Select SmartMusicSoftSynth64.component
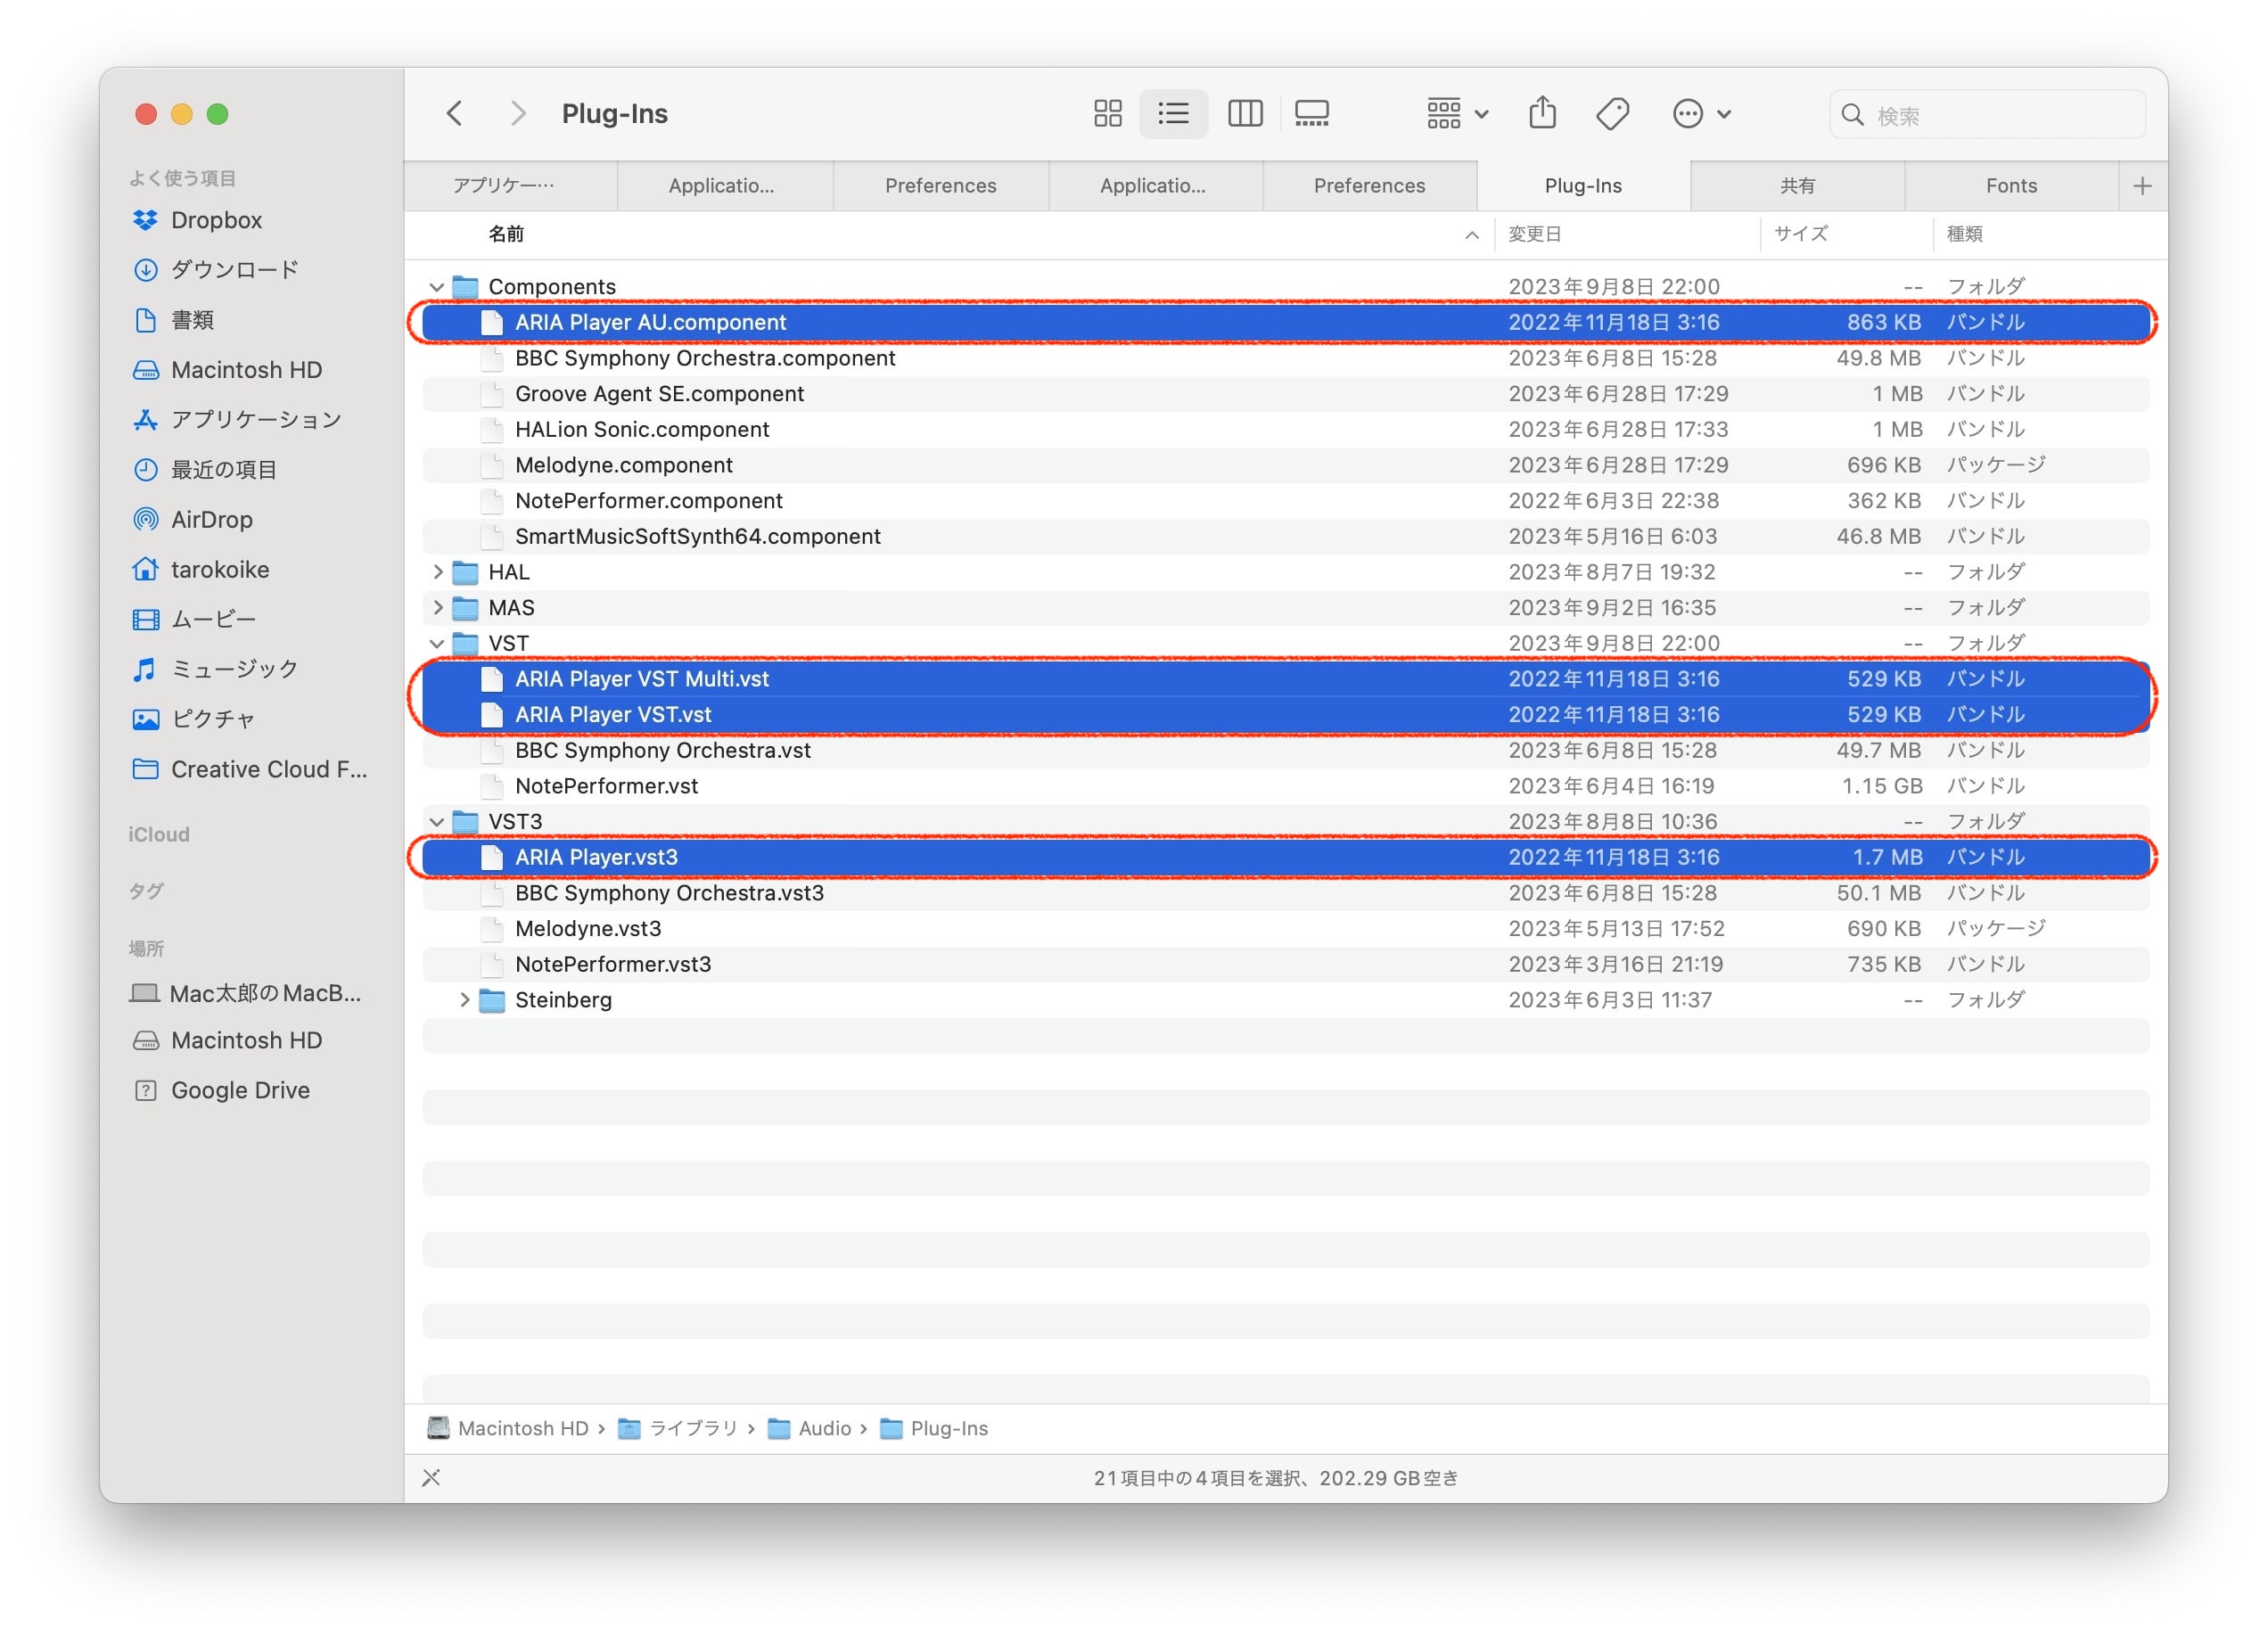The image size is (2268, 1635). (x=1285, y=537)
